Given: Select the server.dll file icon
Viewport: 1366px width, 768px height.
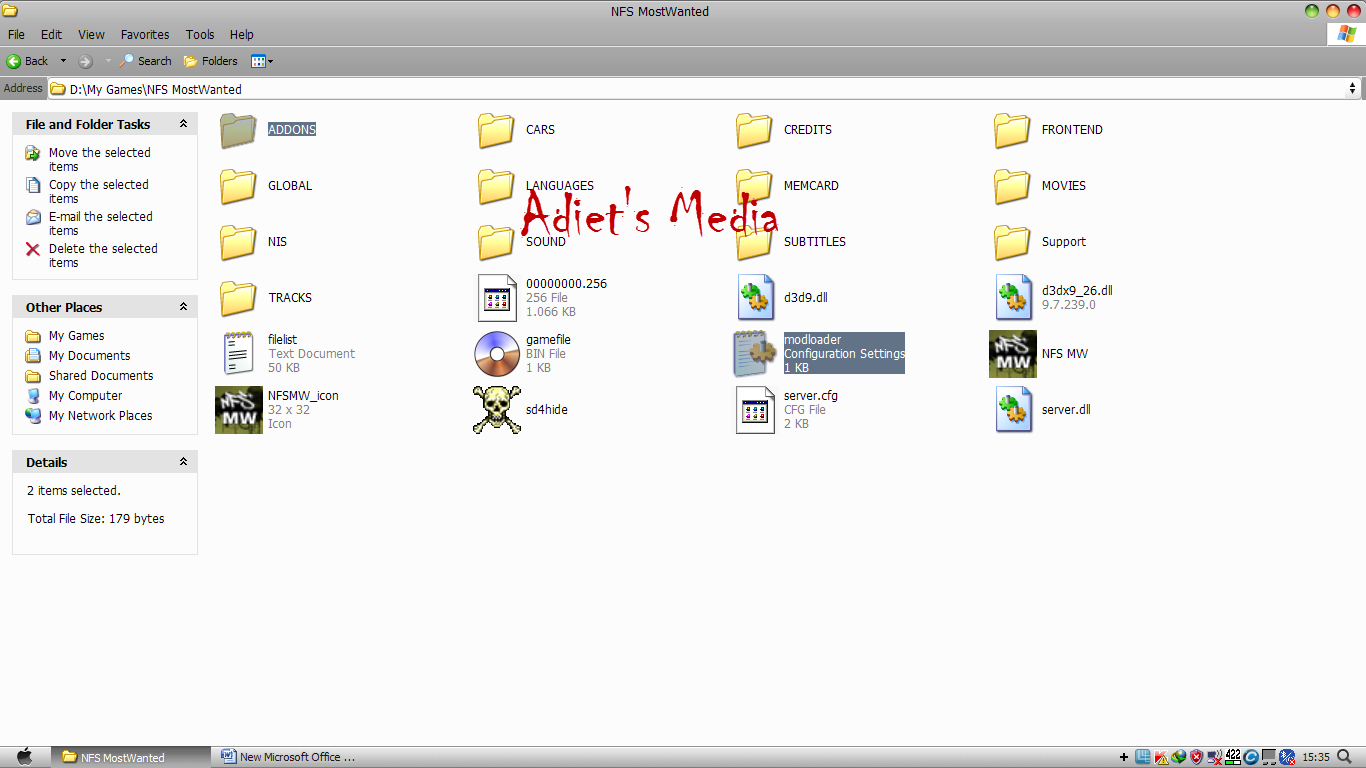Looking at the screenshot, I should pos(1013,410).
